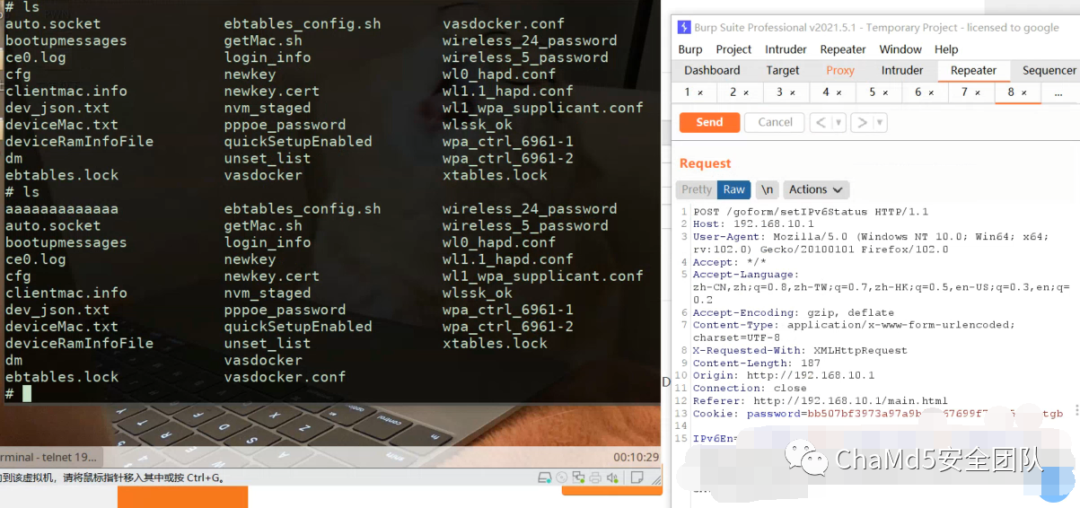Viewport: 1080px width, 508px height.
Task: Close Repeater tab 7 with its x
Action: [977, 92]
